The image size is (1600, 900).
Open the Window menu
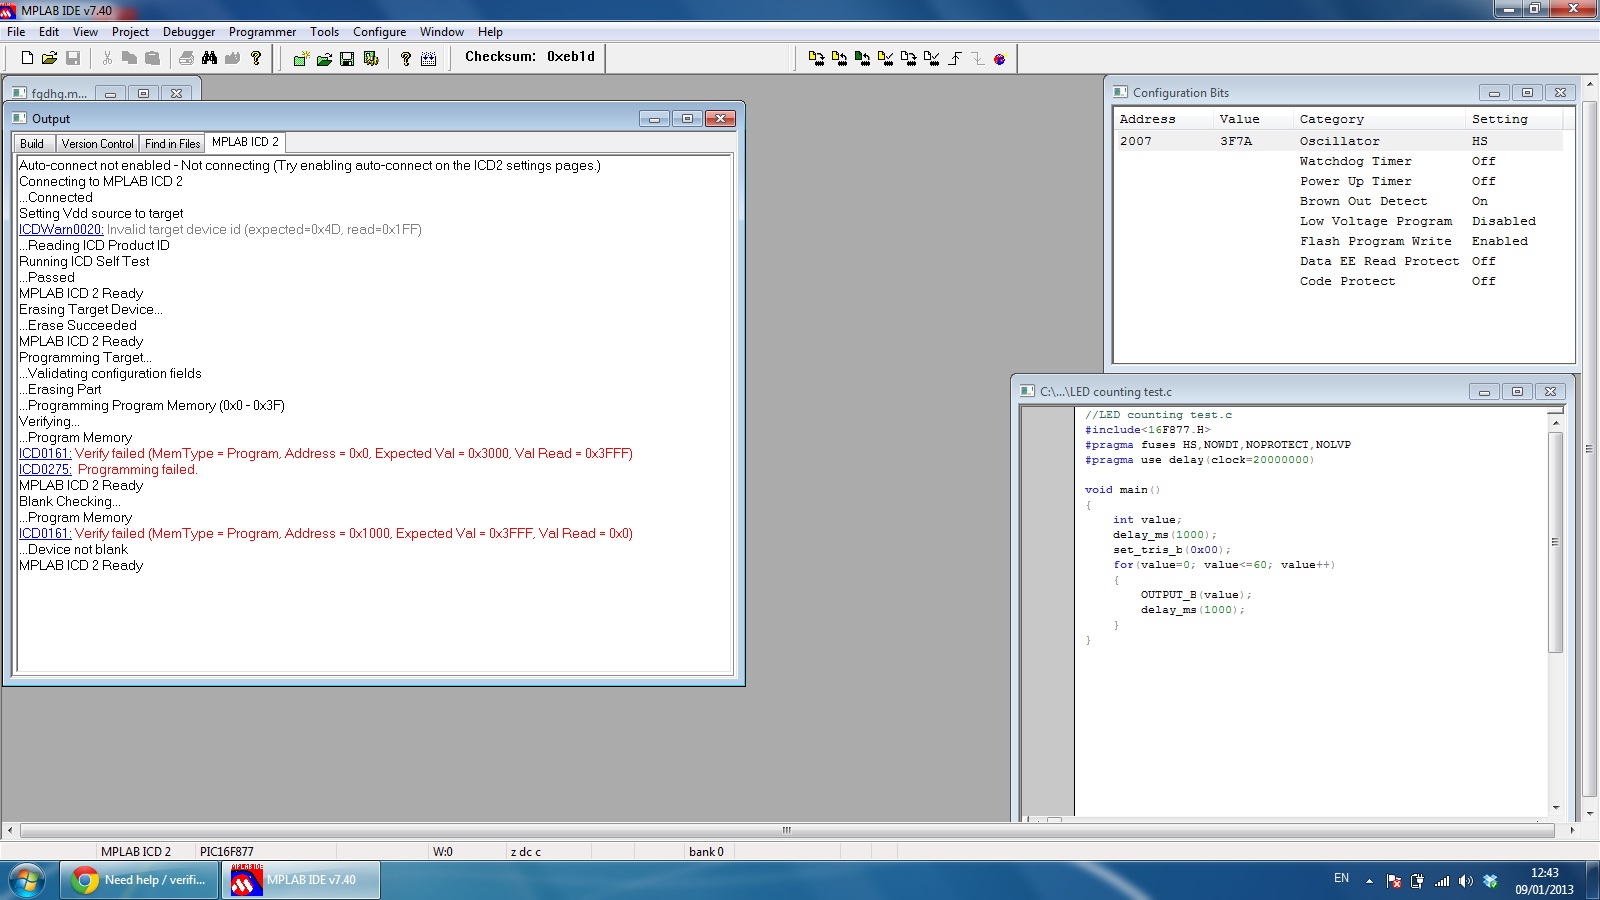pyautogui.click(x=442, y=32)
